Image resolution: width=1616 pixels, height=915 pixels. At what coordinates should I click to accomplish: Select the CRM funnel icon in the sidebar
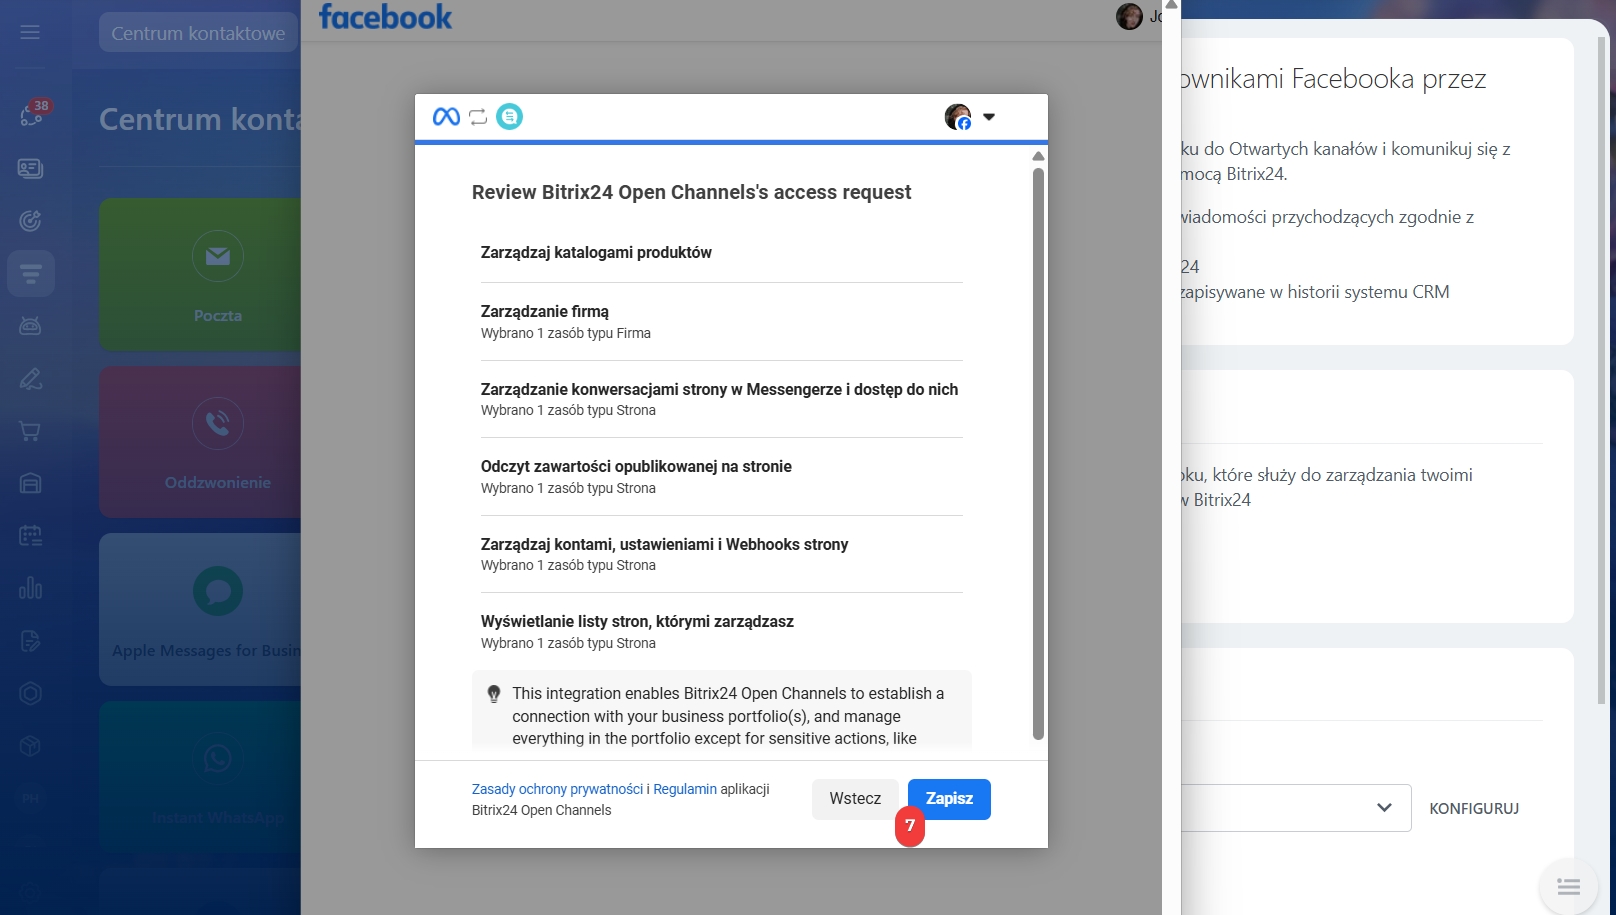coord(30,273)
